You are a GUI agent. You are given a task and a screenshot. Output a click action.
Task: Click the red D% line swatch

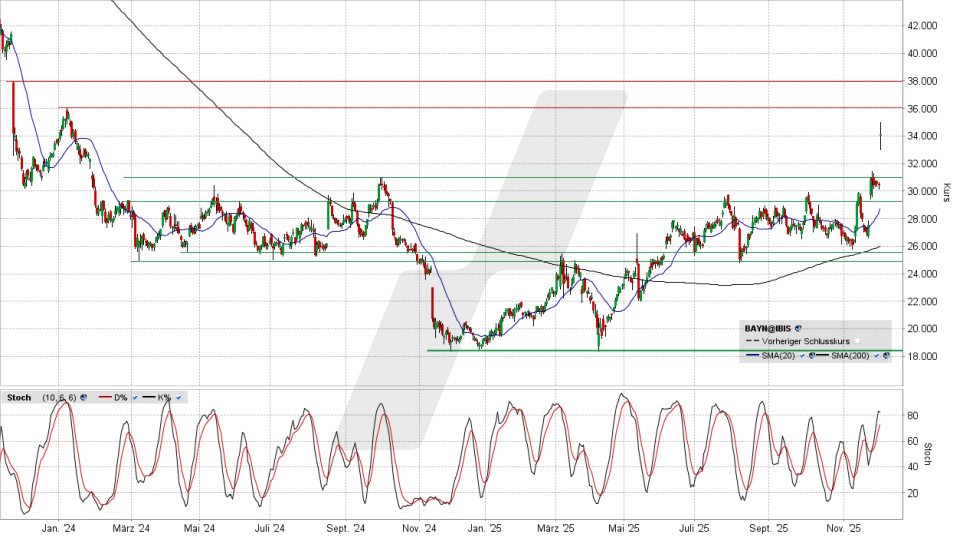click(x=105, y=397)
